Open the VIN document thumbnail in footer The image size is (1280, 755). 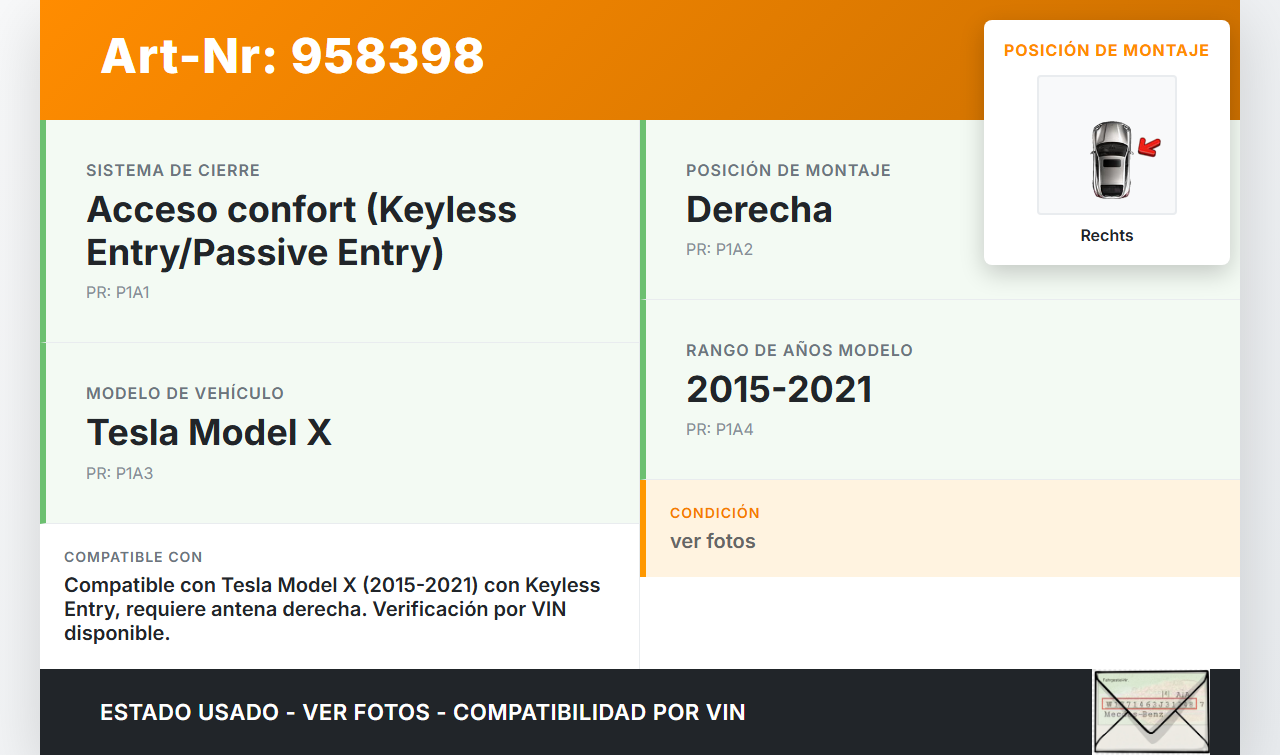(x=1150, y=710)
